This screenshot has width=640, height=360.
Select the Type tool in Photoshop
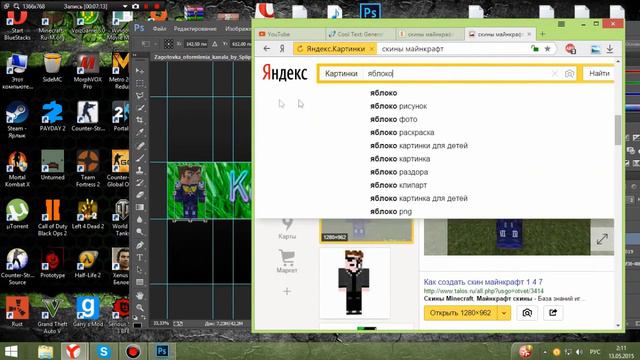(140, 257)
